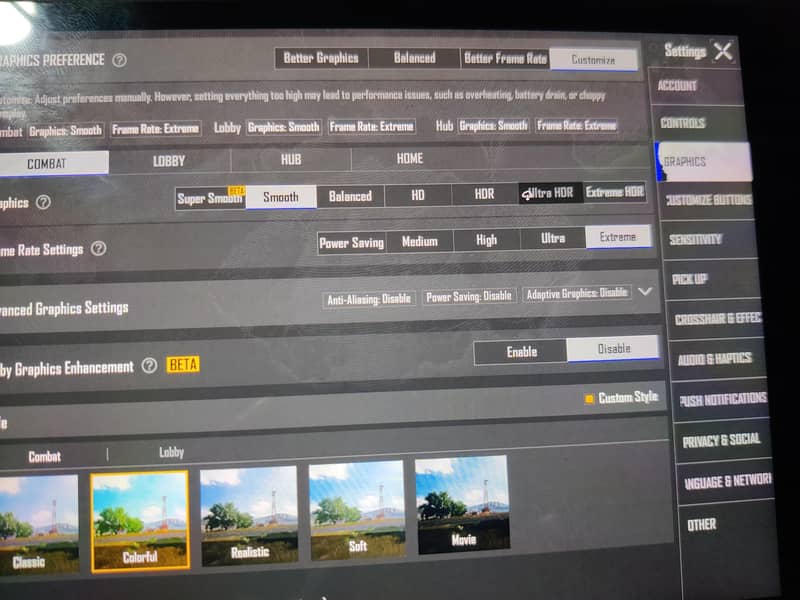Set frame rate to Ultra
The height and width of the screenshot is (600, 800).
553,238
